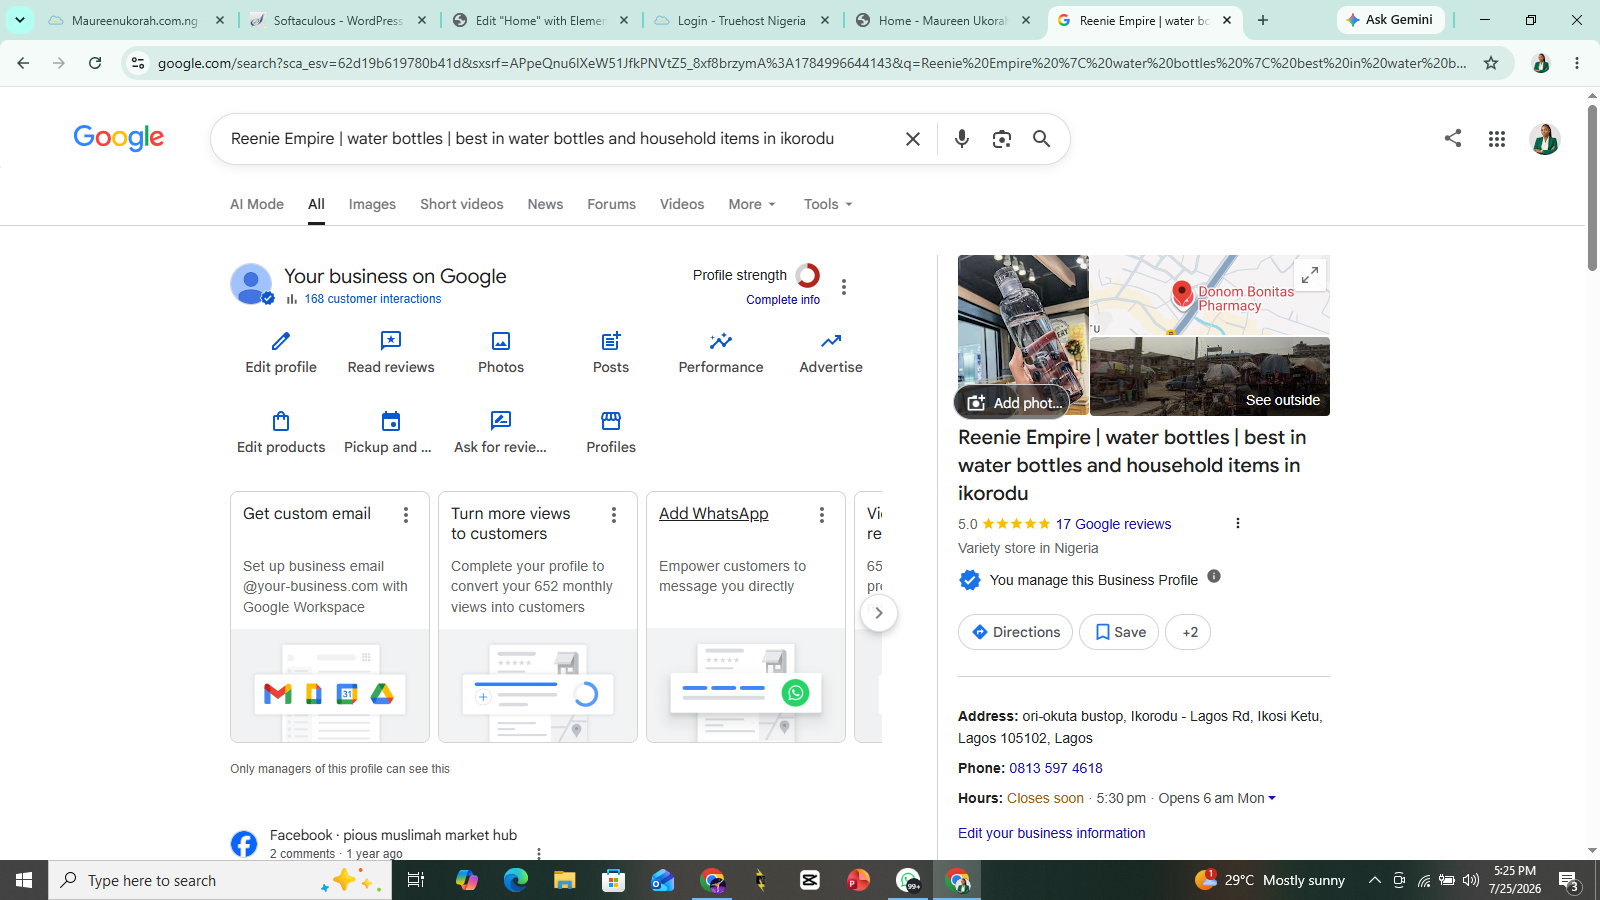
Task: Call the phone number 0813 597 4618
Action: click(x=1056, y=768)
